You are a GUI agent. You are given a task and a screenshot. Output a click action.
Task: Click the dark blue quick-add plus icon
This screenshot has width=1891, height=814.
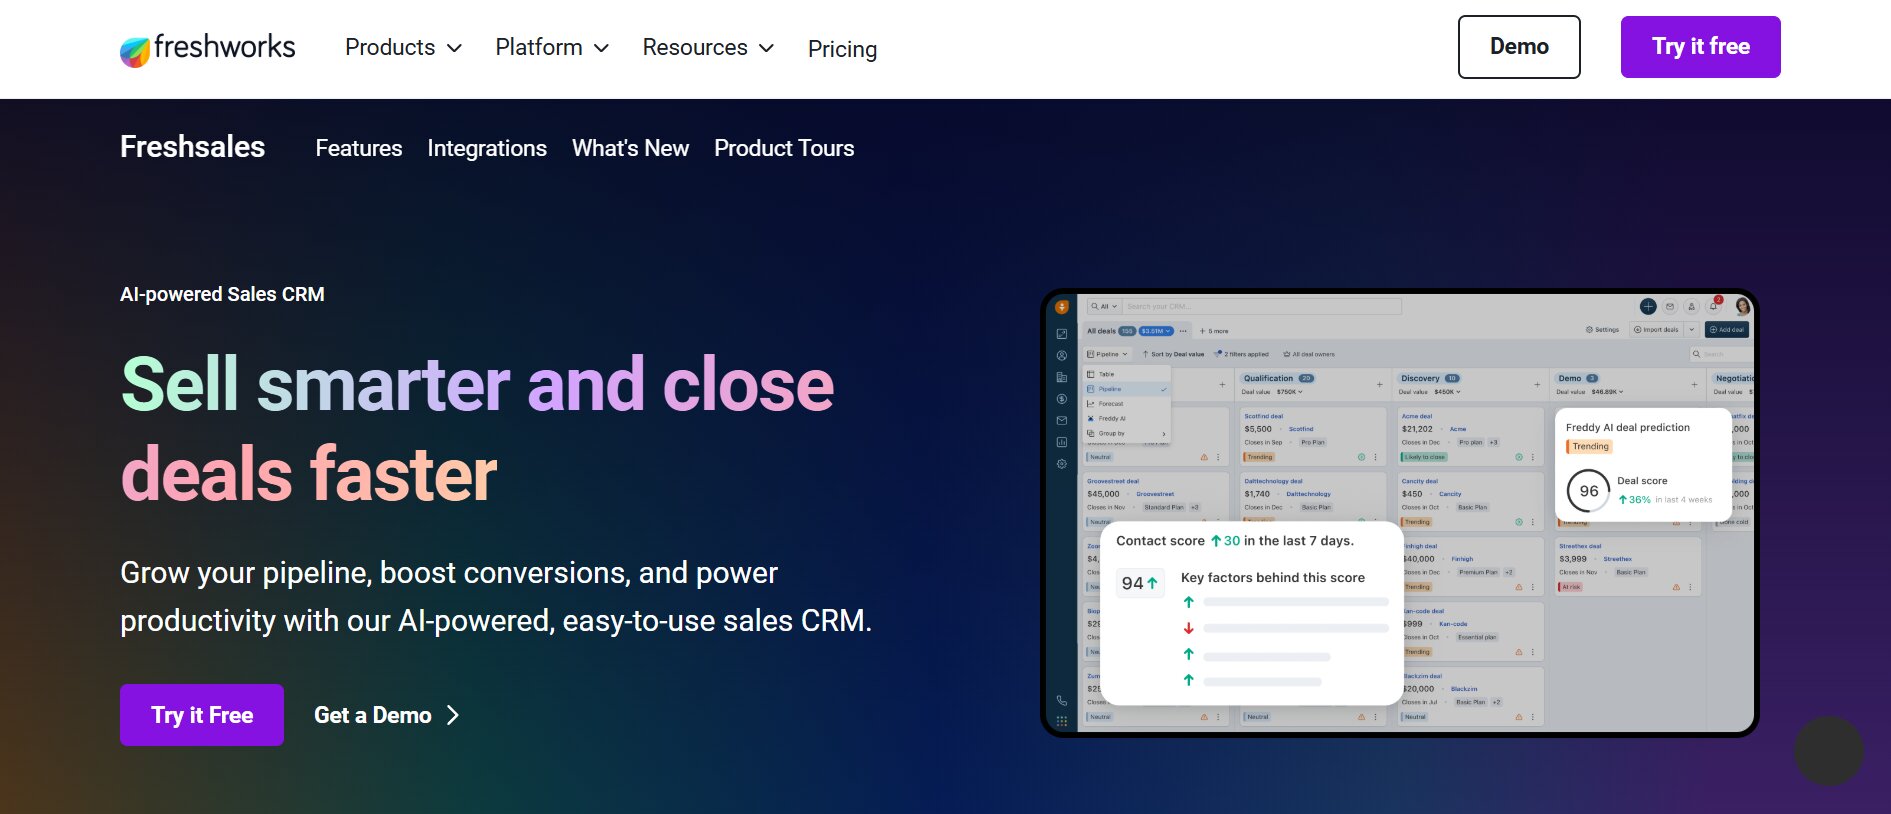(x=1648, y=307)
